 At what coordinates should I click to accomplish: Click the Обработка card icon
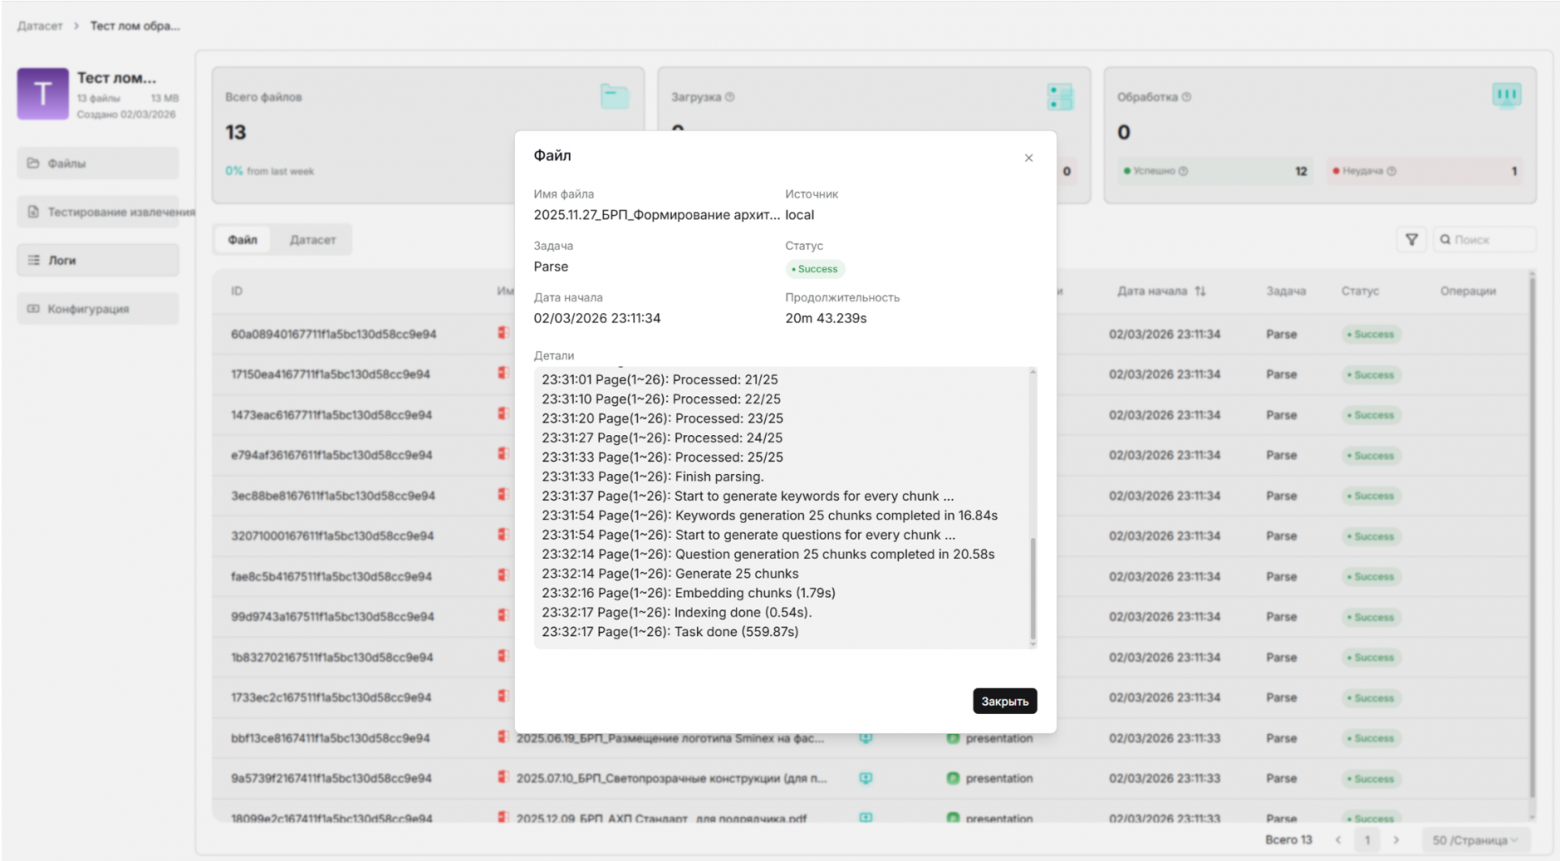(x=1507, y=96)
